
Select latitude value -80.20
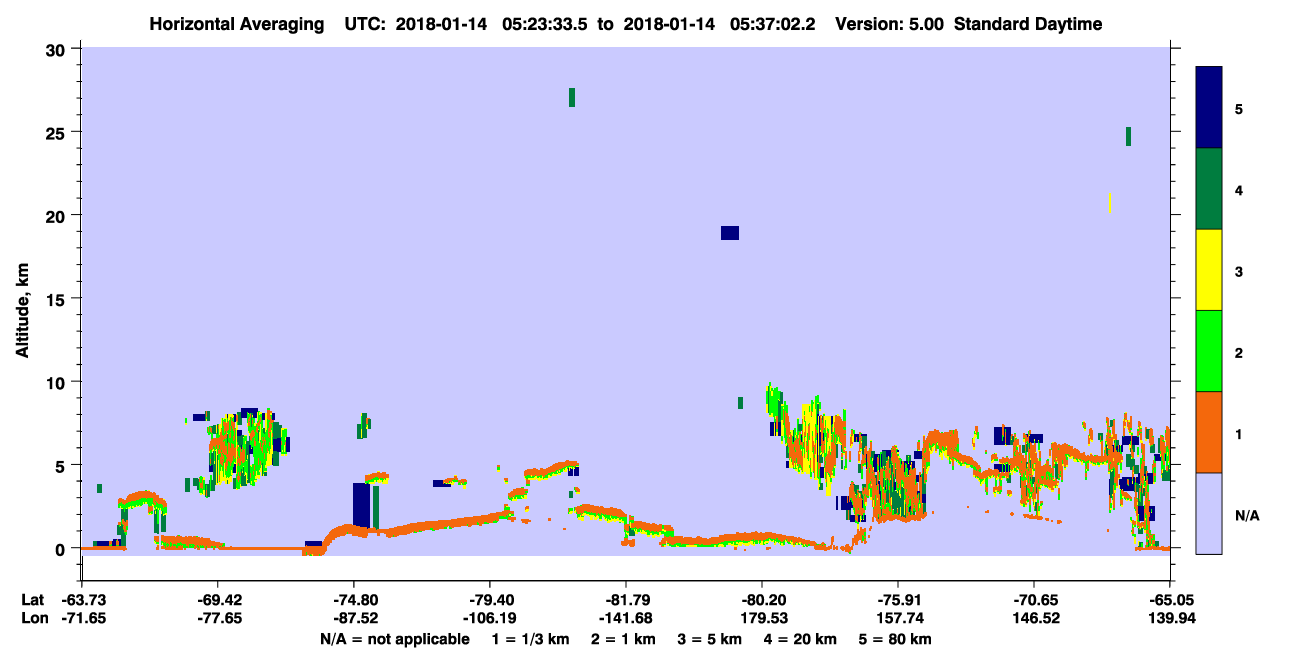[762, 600]
